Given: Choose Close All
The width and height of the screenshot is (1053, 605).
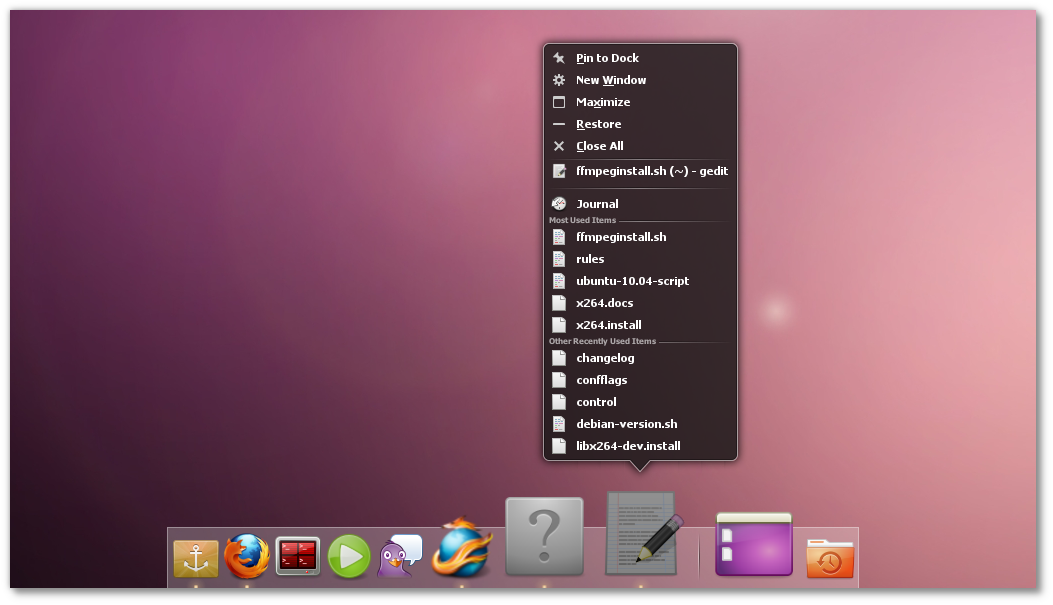Looking at the screenshot, I should point(599,146).
